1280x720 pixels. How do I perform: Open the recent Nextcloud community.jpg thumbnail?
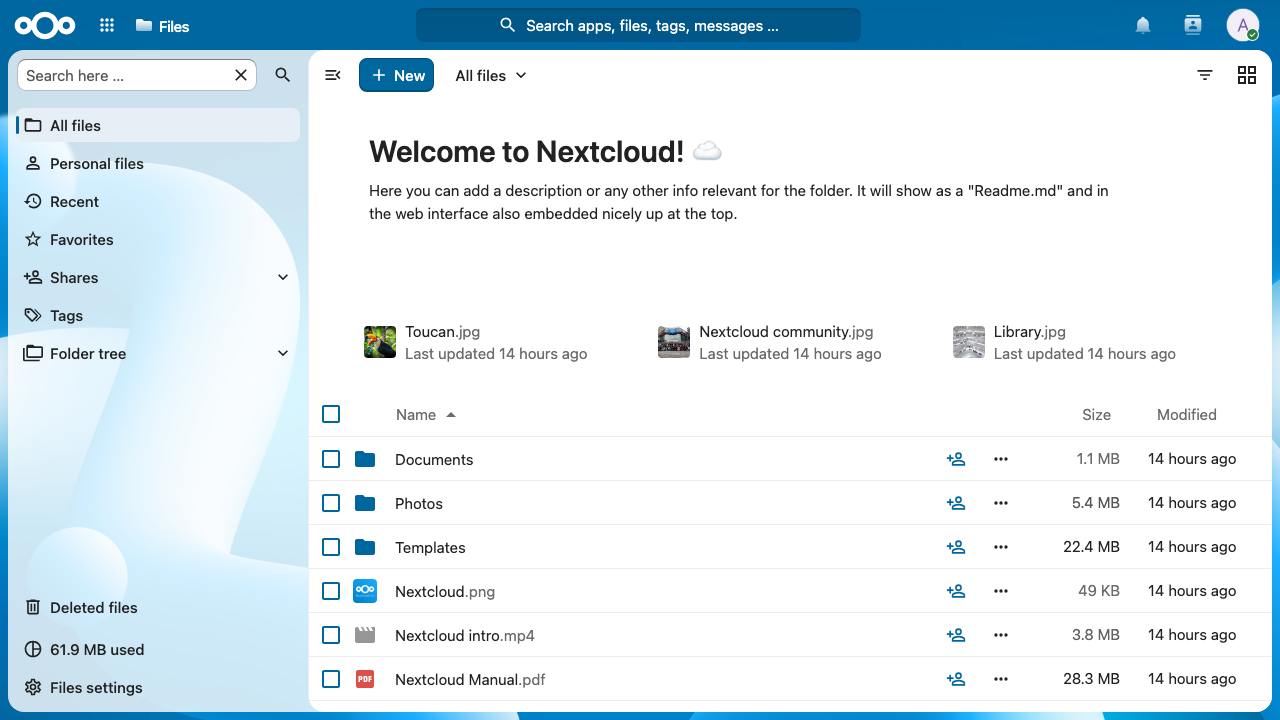point(674,342)
